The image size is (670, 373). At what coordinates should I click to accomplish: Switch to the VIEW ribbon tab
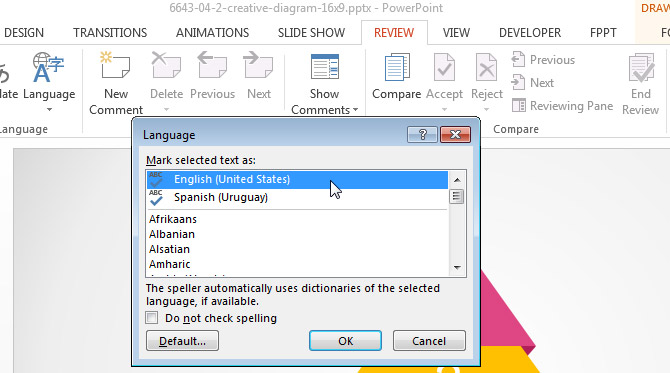456,33
